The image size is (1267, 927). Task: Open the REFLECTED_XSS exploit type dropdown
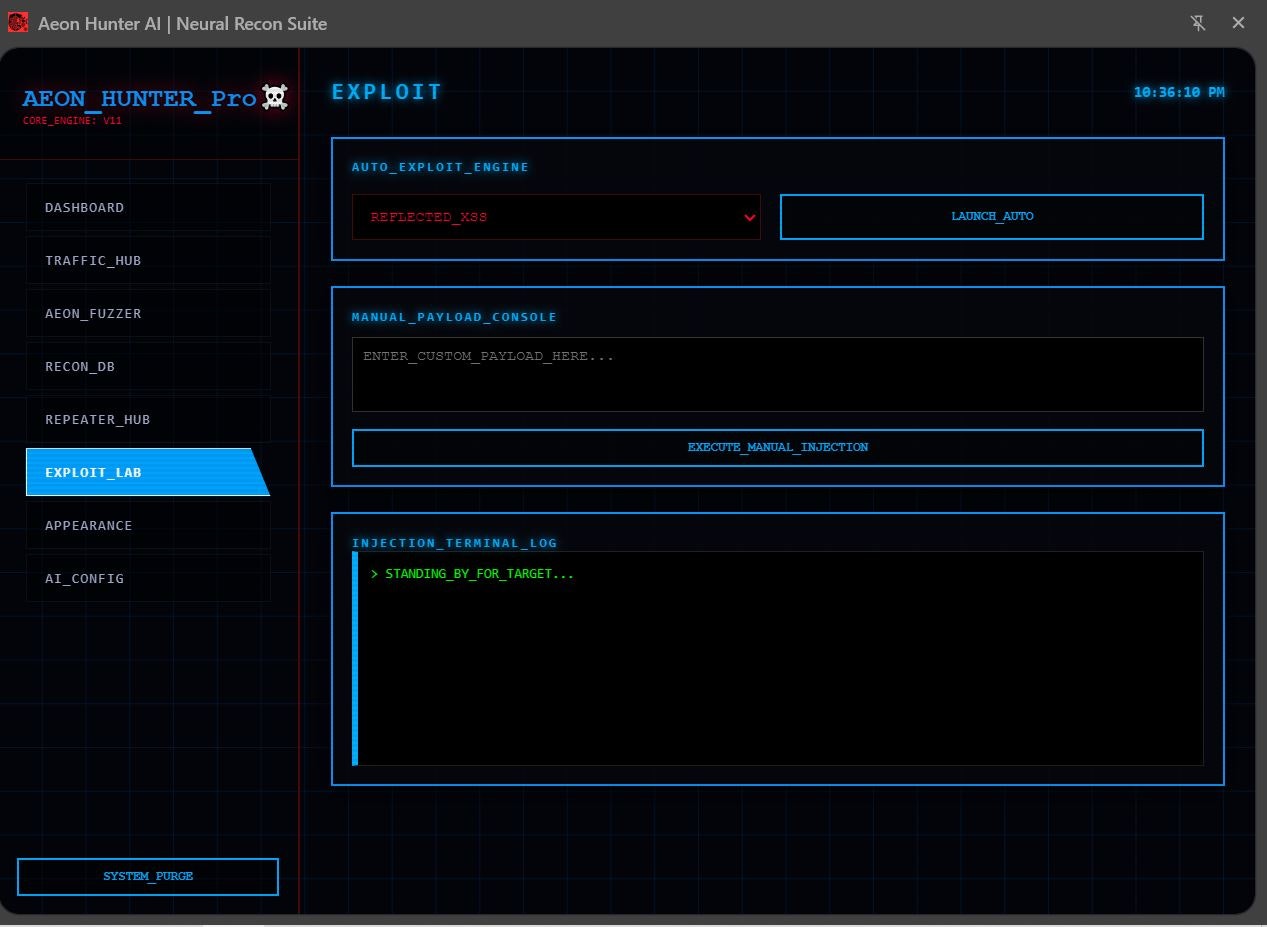[556, 217]
